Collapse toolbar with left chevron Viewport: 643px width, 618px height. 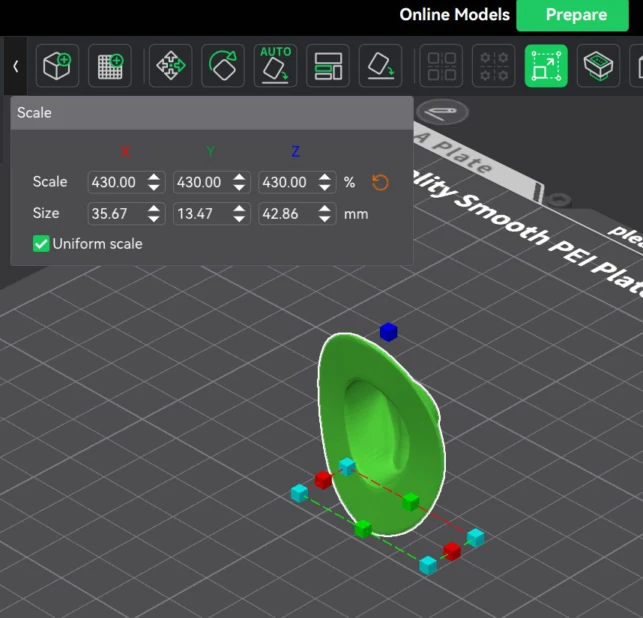click(16, 66)
